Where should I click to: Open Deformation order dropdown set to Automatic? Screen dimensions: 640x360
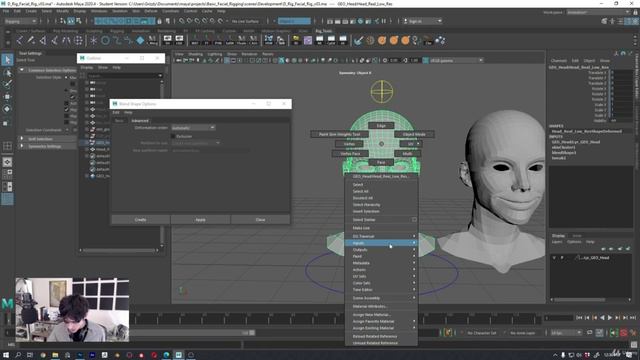coord(193,128)
